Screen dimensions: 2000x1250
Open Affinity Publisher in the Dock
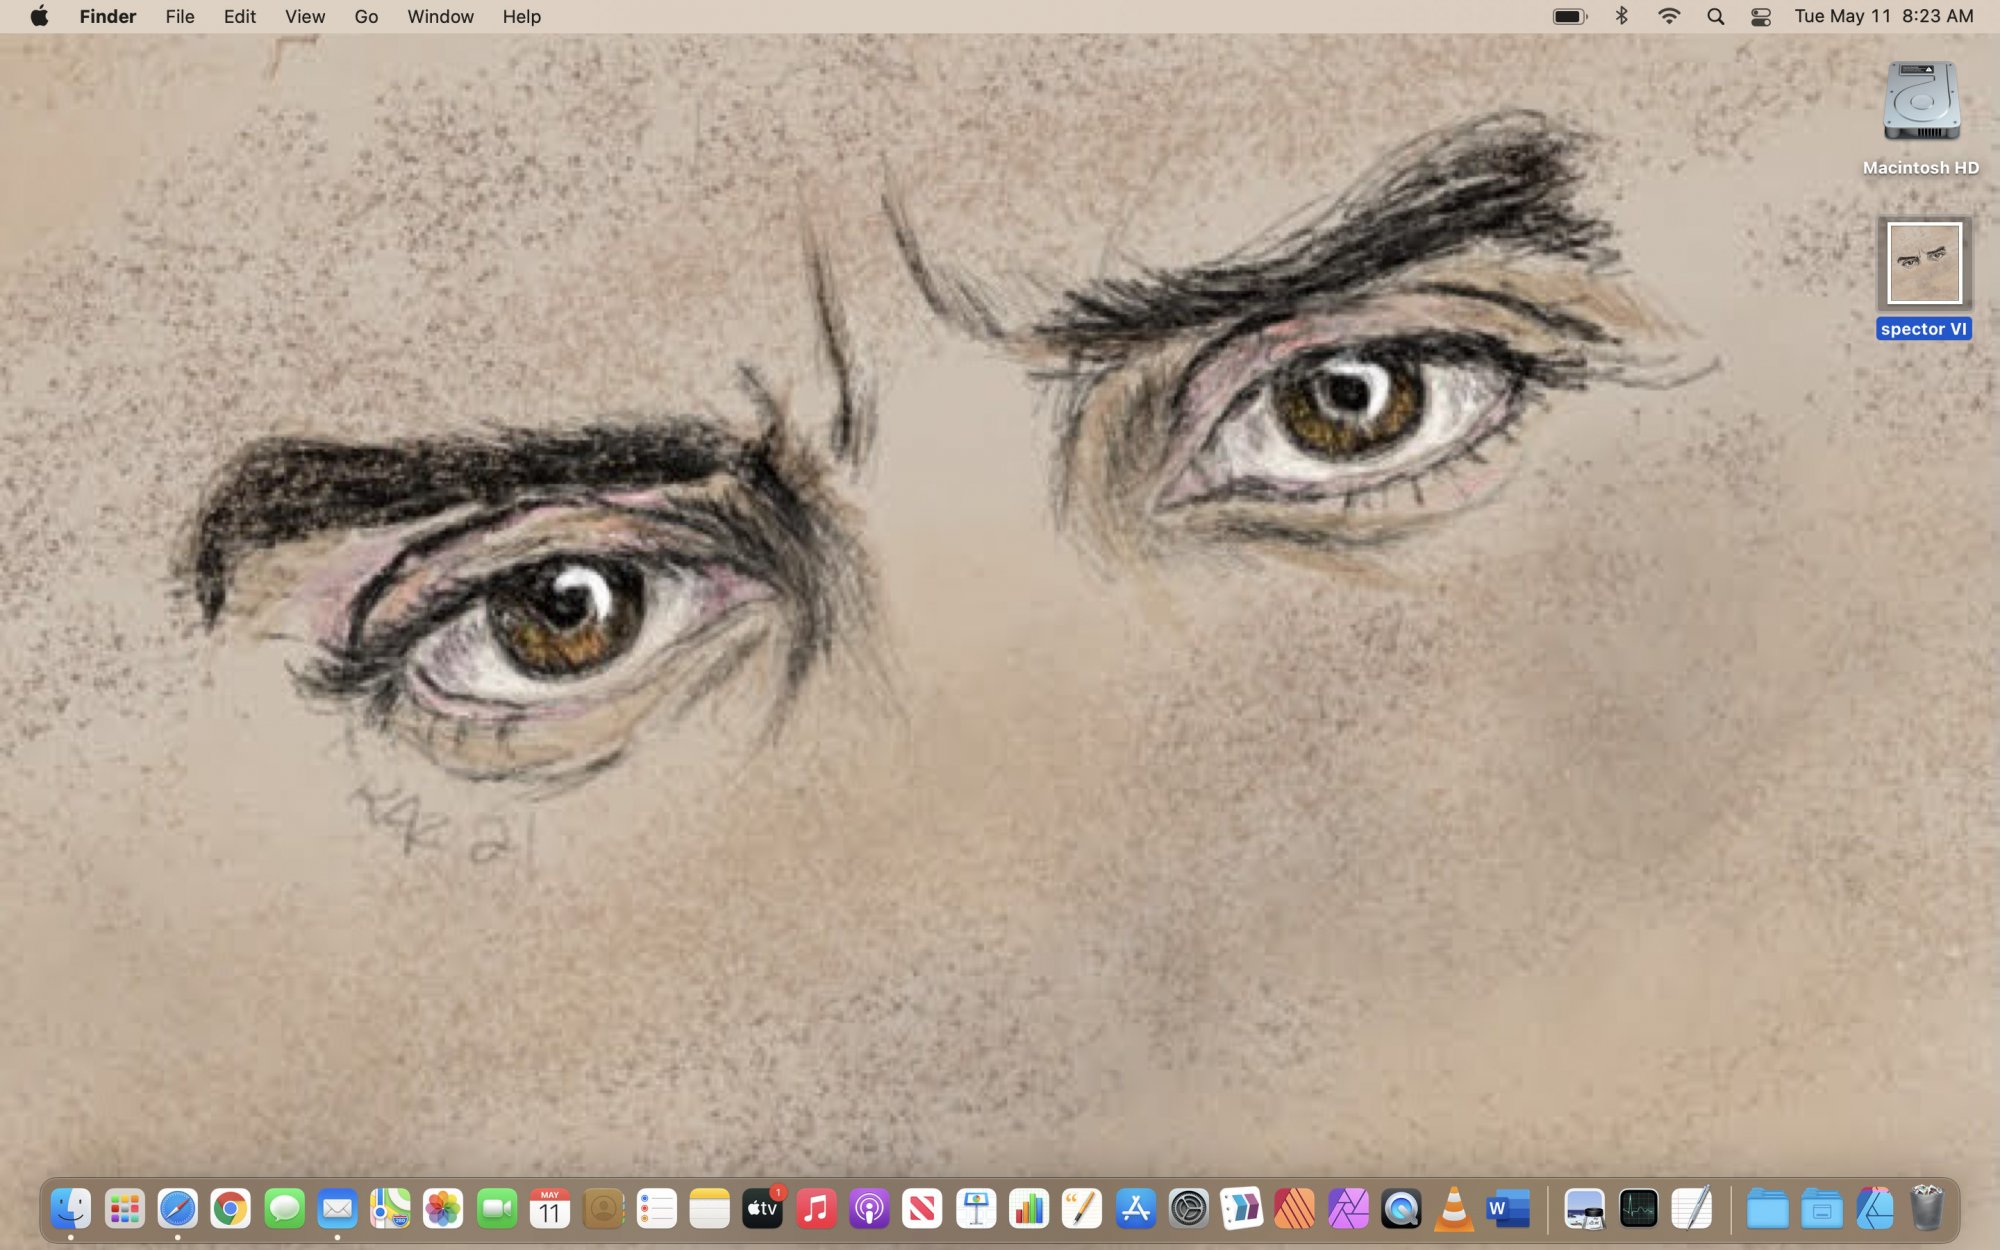coord(1295,1209)
